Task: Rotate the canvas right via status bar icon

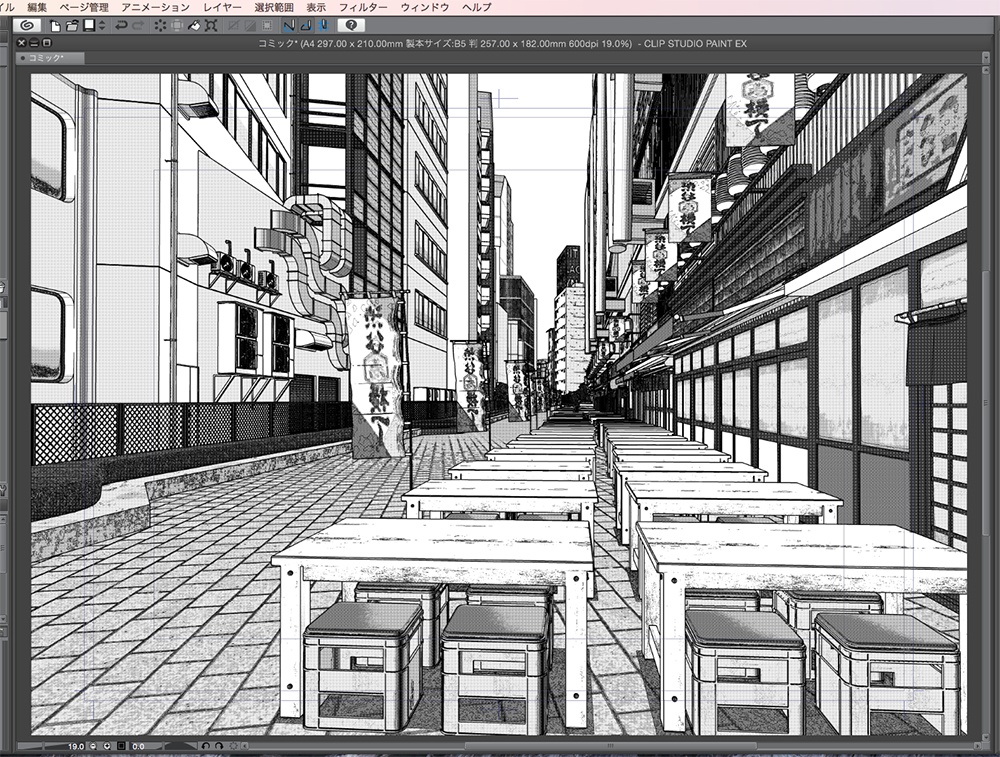Action: click(x=219, y=746)
